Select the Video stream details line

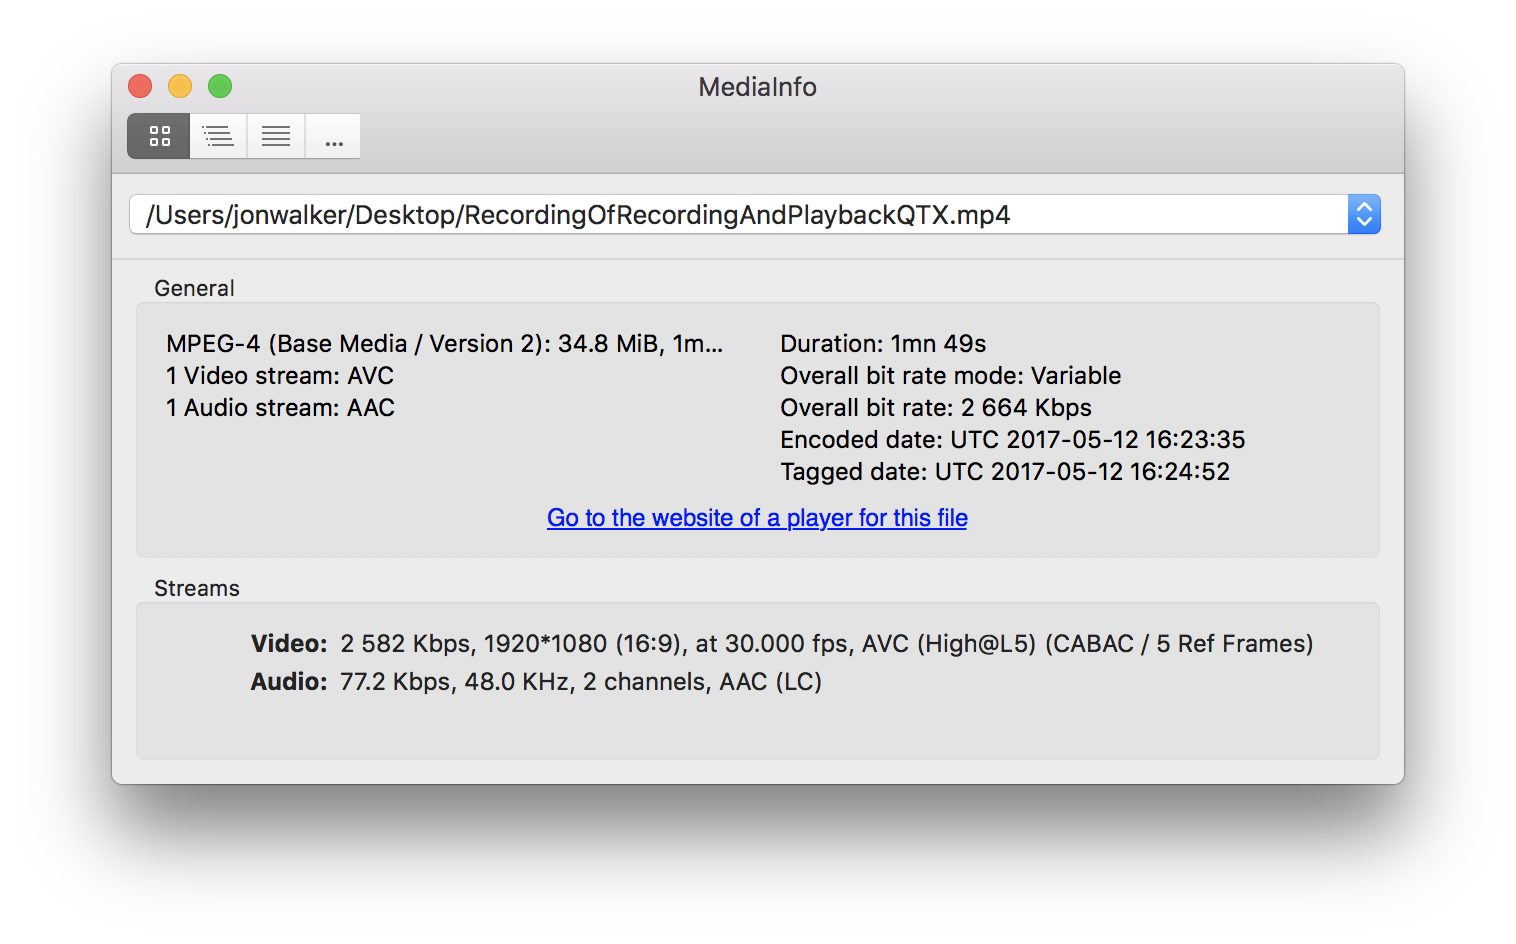click(781, 643)
